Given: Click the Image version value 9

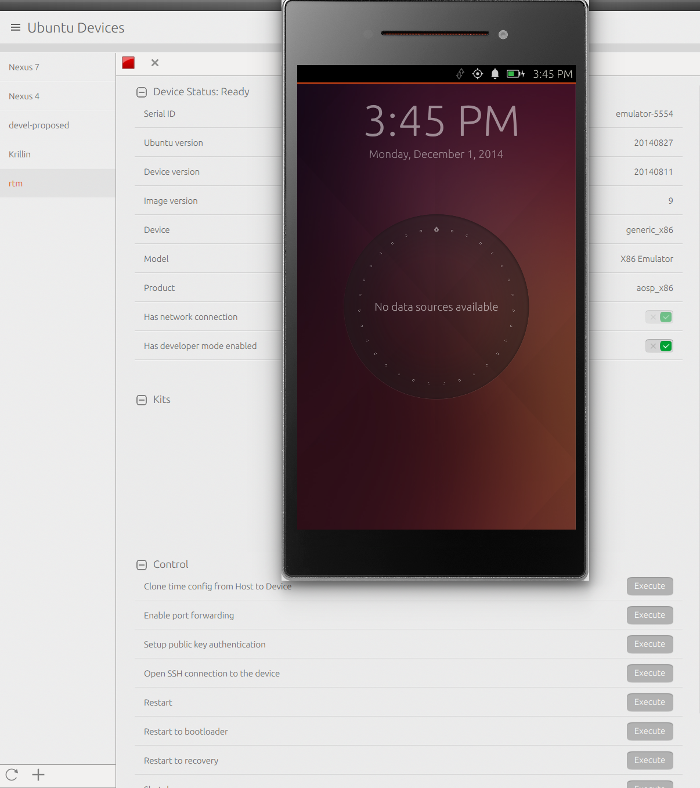Looking at the screenshot, I should (x=670, y=201).
